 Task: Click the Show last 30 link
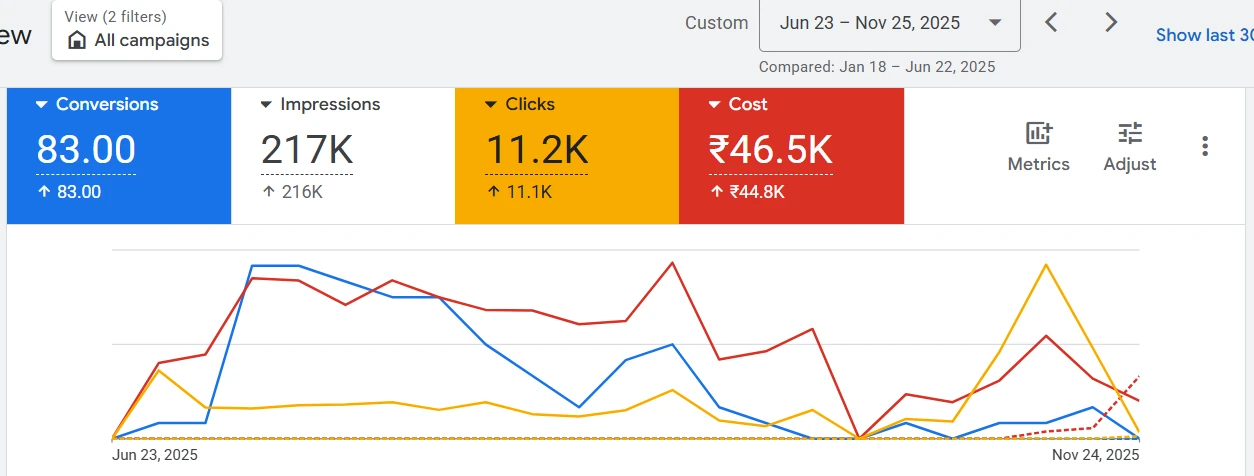click(x=1204, y=35)
